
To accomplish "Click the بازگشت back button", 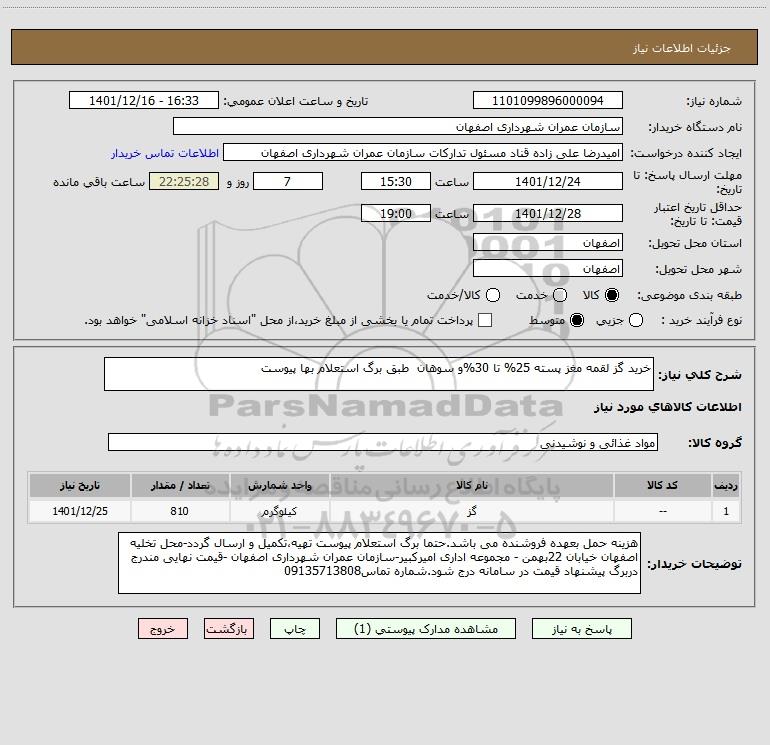I will point(229,629).
